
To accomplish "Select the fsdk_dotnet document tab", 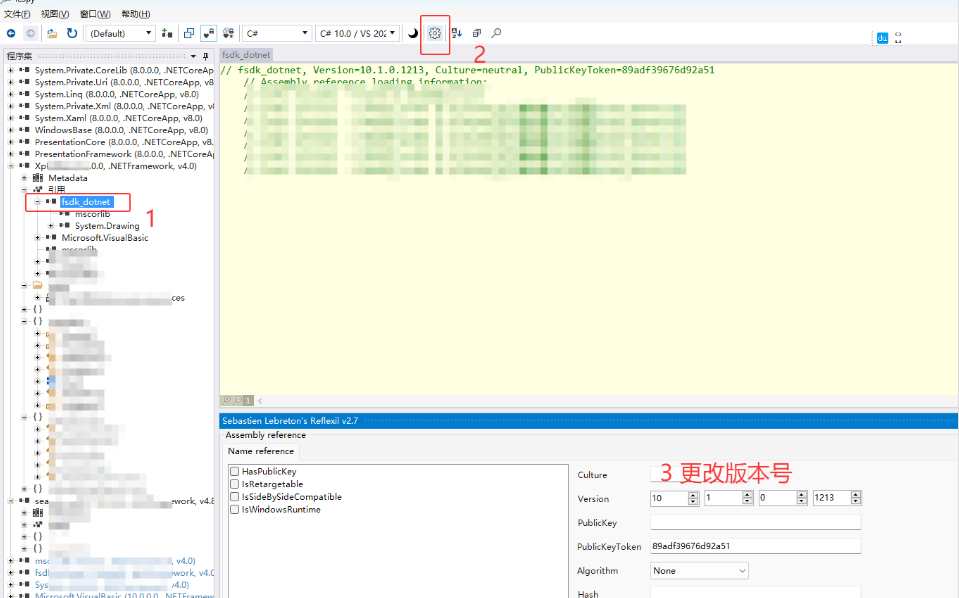I will 246,55.
